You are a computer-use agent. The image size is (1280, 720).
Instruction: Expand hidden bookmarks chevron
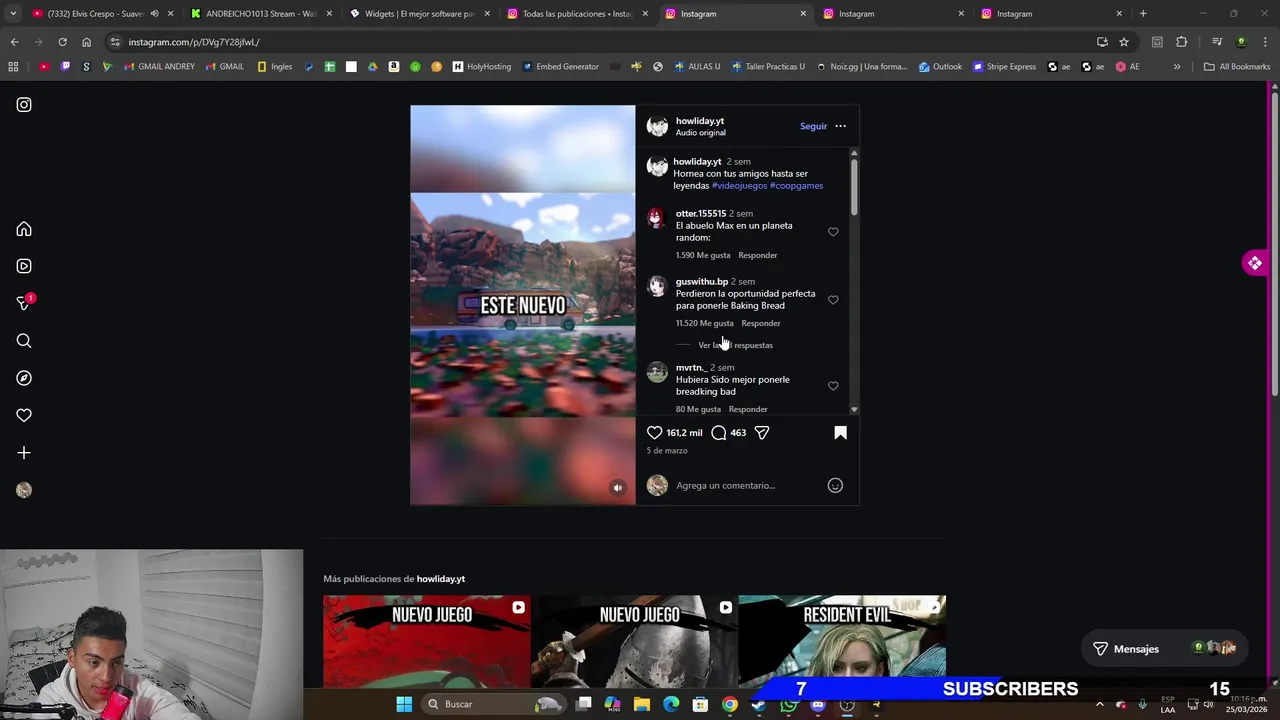pos(1177,67)
